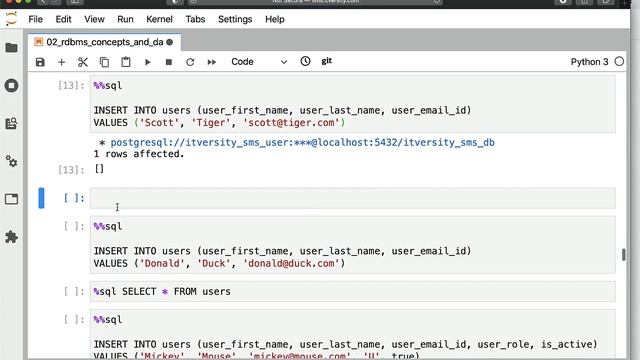Open the Tabs menu

pos(195,19)
